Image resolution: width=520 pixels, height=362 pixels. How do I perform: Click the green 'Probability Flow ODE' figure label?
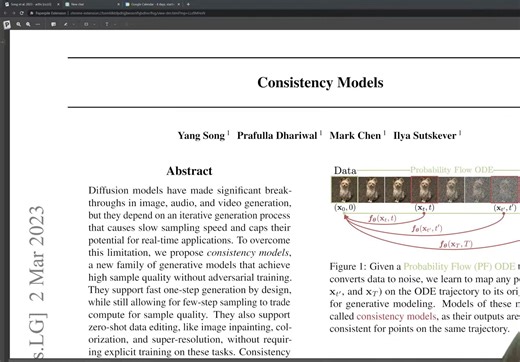point(451,170)
